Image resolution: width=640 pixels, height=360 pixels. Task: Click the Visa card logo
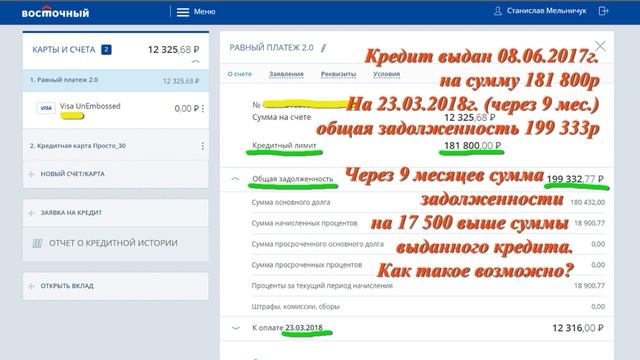tap(46, 108)
